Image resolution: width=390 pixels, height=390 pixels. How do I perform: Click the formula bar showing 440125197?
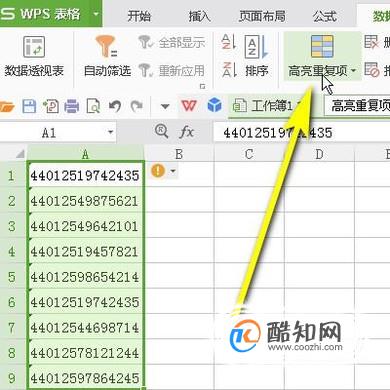click(x=302, y=133)
